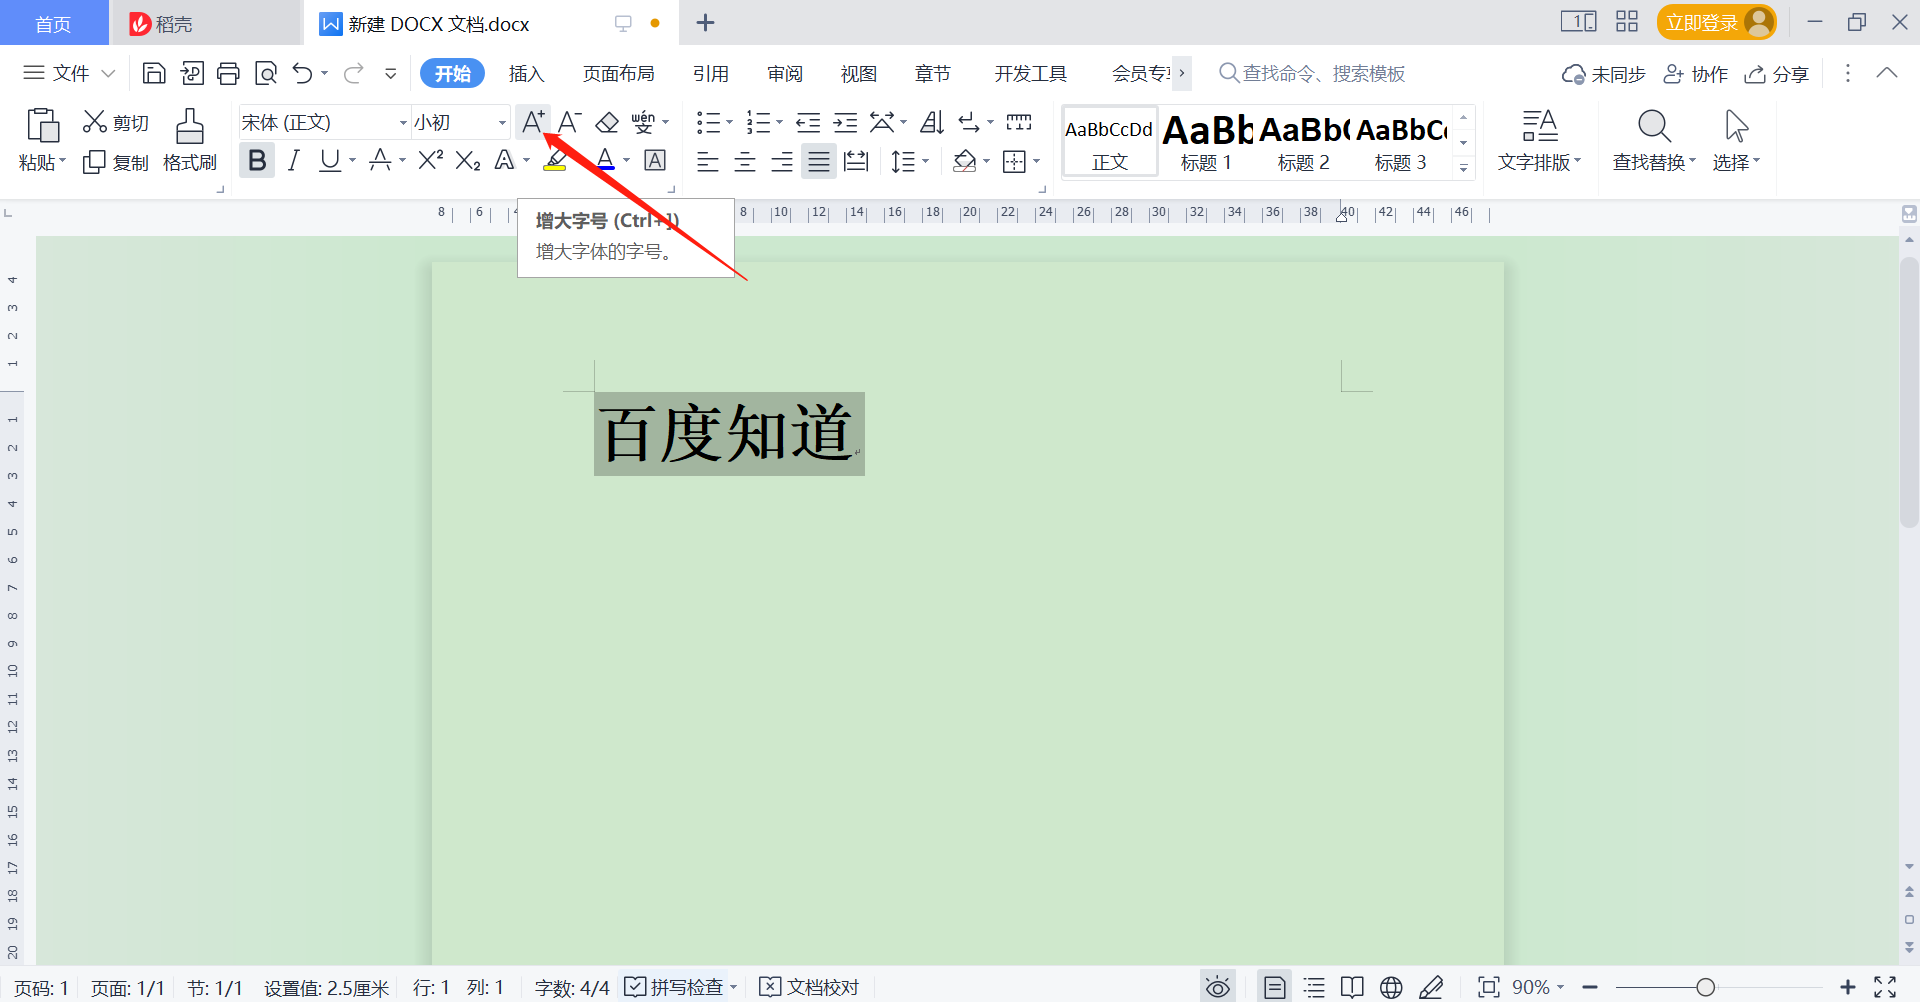1920x1002 pixels.
Task: Click the 分享 share button
Action: pos(1778,74)
